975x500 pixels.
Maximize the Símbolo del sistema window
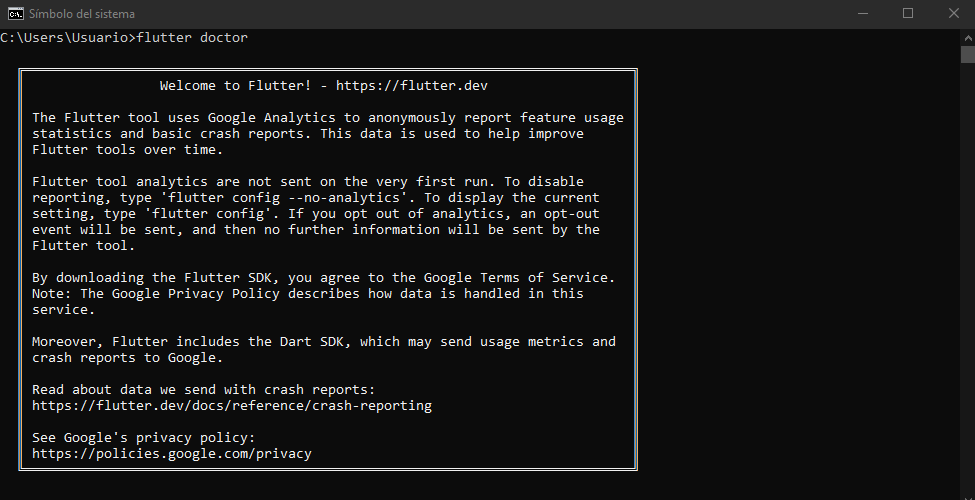point(908,14)
